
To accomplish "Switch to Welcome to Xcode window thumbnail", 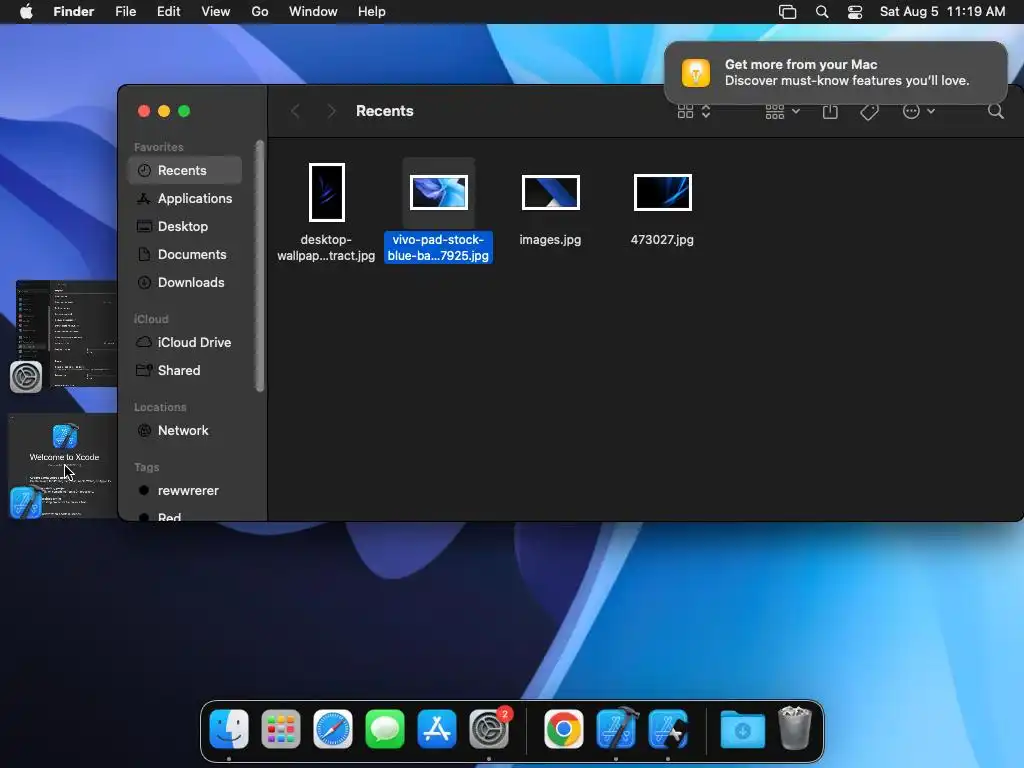I will click(x=63, y=466).
